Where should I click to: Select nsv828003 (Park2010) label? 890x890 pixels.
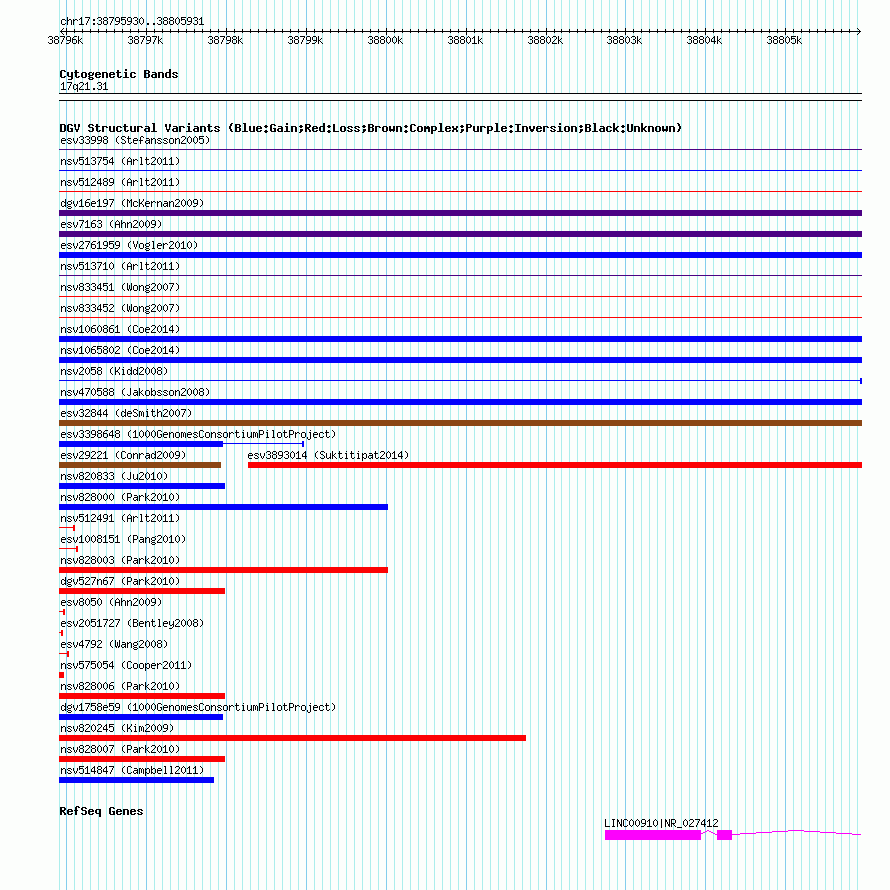[120, 560]
